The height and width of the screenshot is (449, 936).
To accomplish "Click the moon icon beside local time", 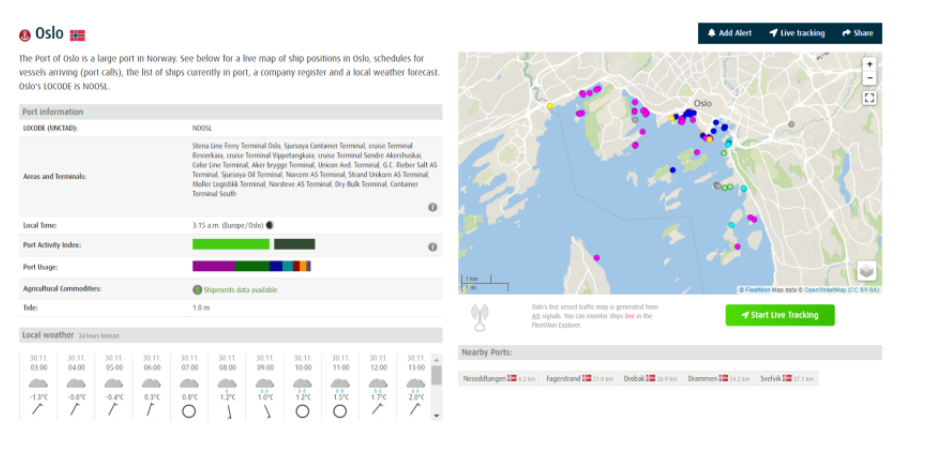I will (x=270, y=226).
